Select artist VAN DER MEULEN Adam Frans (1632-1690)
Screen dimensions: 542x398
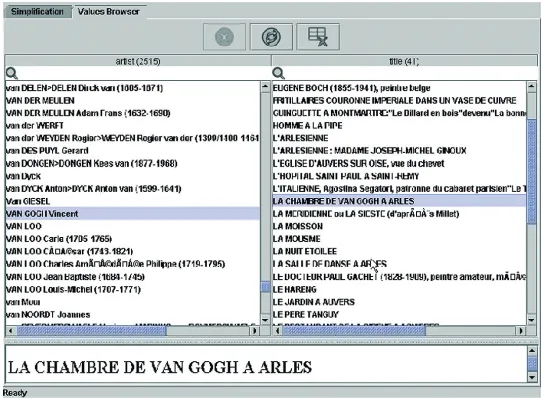coord(133,113)
